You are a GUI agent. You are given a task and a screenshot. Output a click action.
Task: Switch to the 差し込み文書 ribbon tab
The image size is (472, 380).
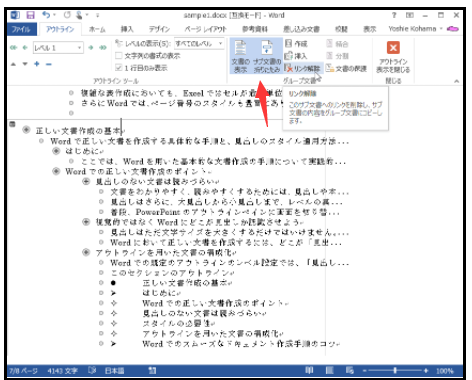click(301, 29)
